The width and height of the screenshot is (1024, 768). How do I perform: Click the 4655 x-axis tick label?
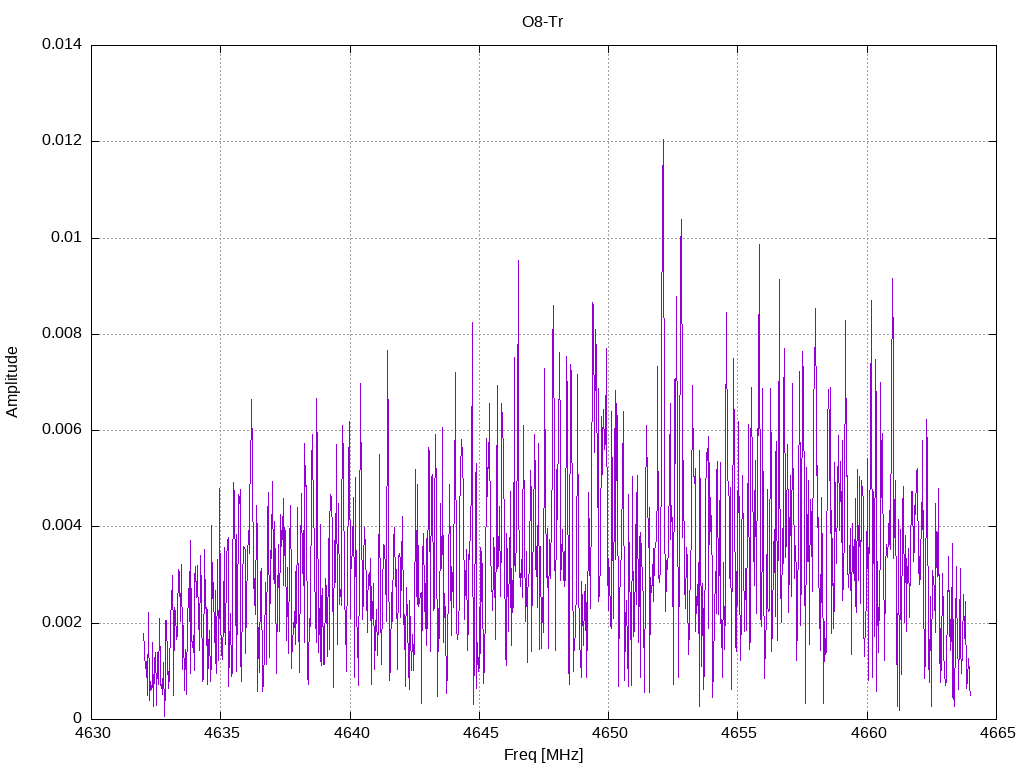(738, 733)
